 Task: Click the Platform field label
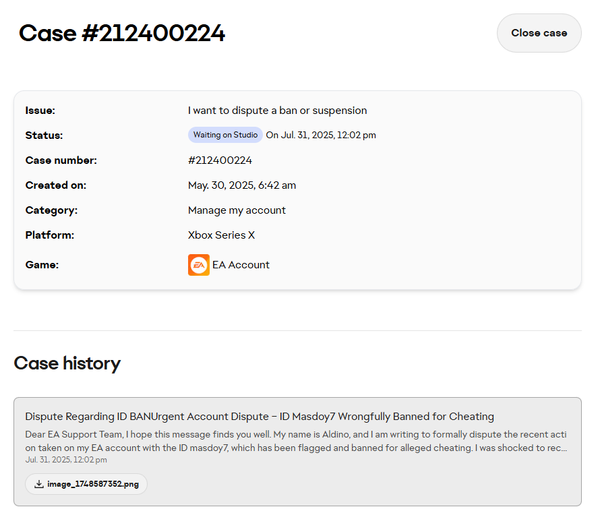pyautogui.click(x=49, y=235)
